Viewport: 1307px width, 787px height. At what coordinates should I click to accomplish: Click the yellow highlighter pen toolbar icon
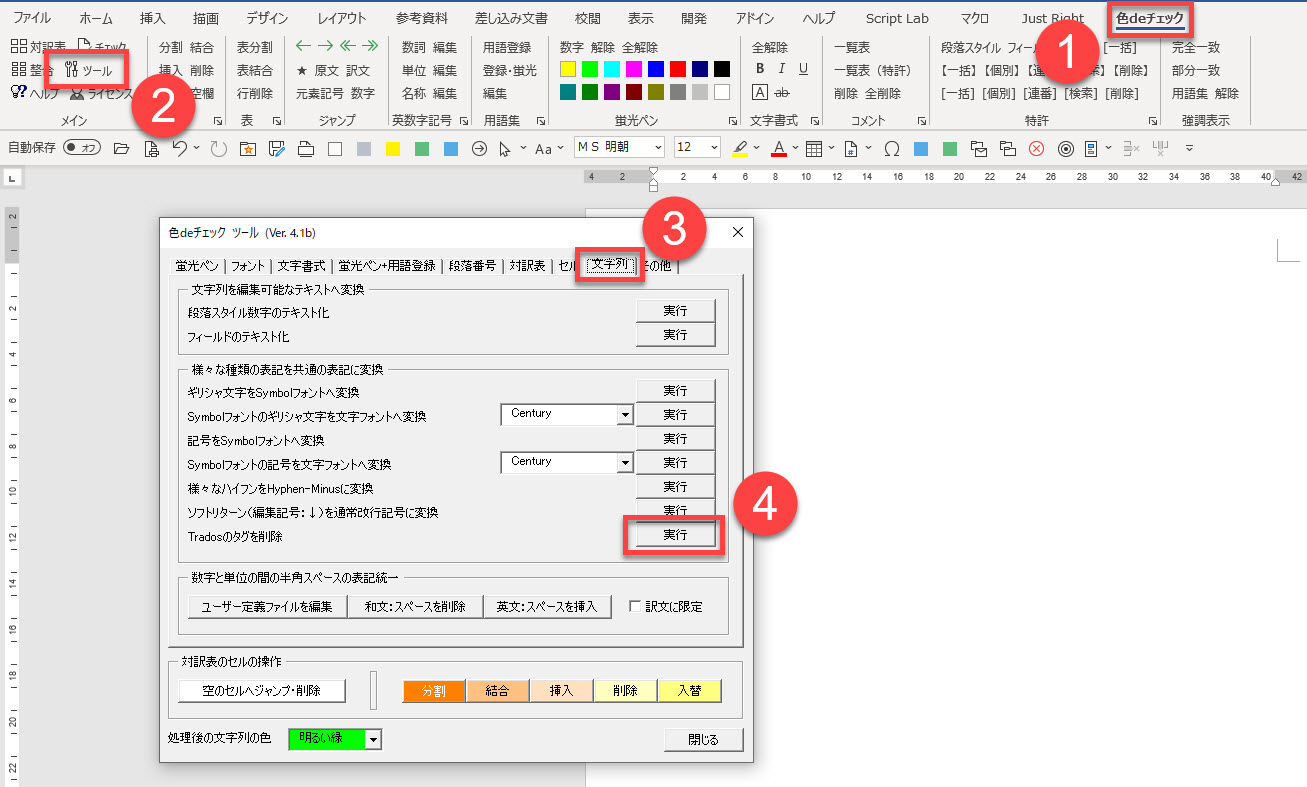740,148
